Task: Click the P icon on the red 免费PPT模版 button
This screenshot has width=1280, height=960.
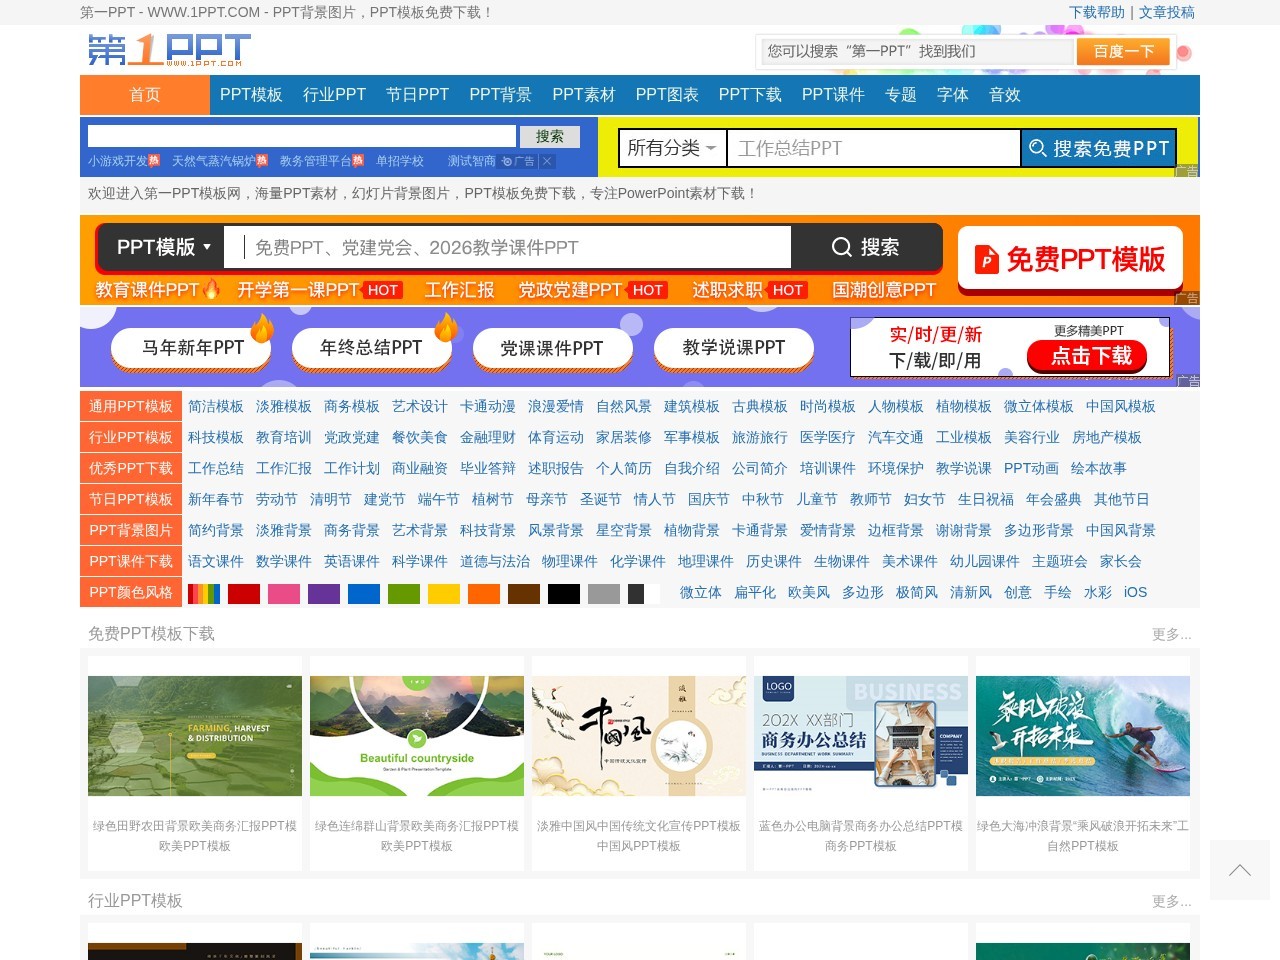Action: [986, 258]
